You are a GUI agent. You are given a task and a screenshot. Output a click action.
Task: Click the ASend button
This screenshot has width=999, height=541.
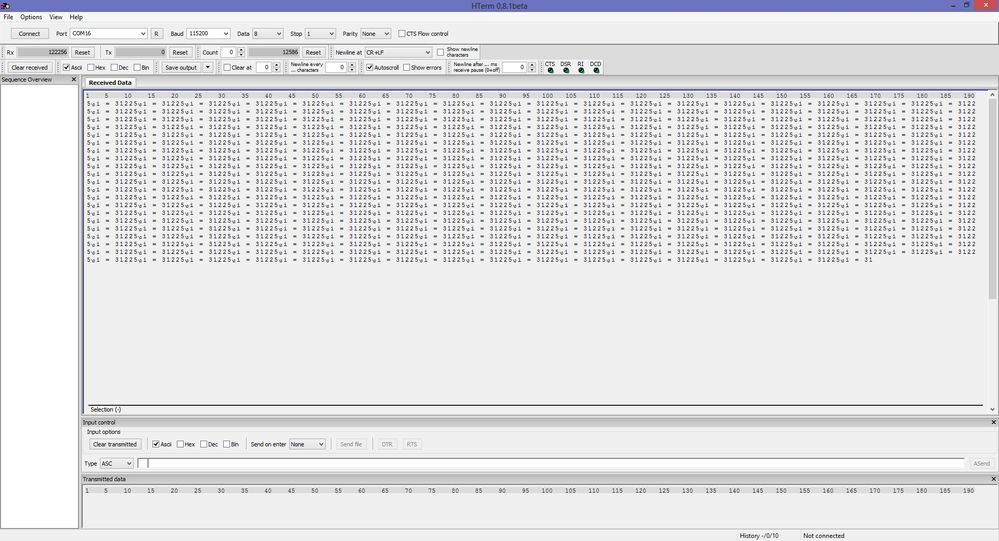[x=982, y=463]
